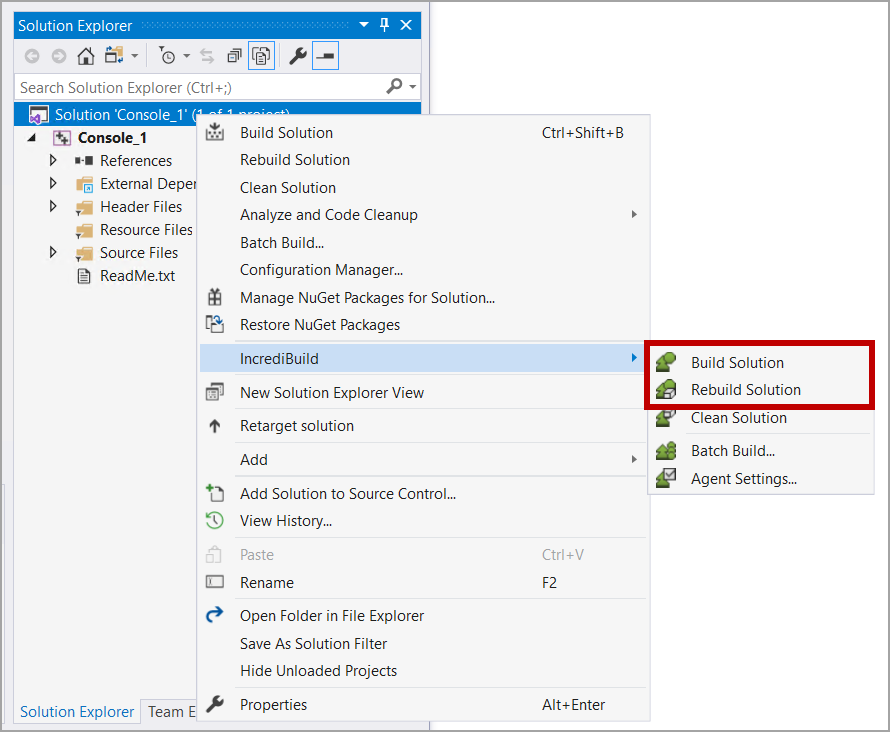Click the Collapse All toolbar icon
Screen dimensions: 890x732
(x=234, y=56)
